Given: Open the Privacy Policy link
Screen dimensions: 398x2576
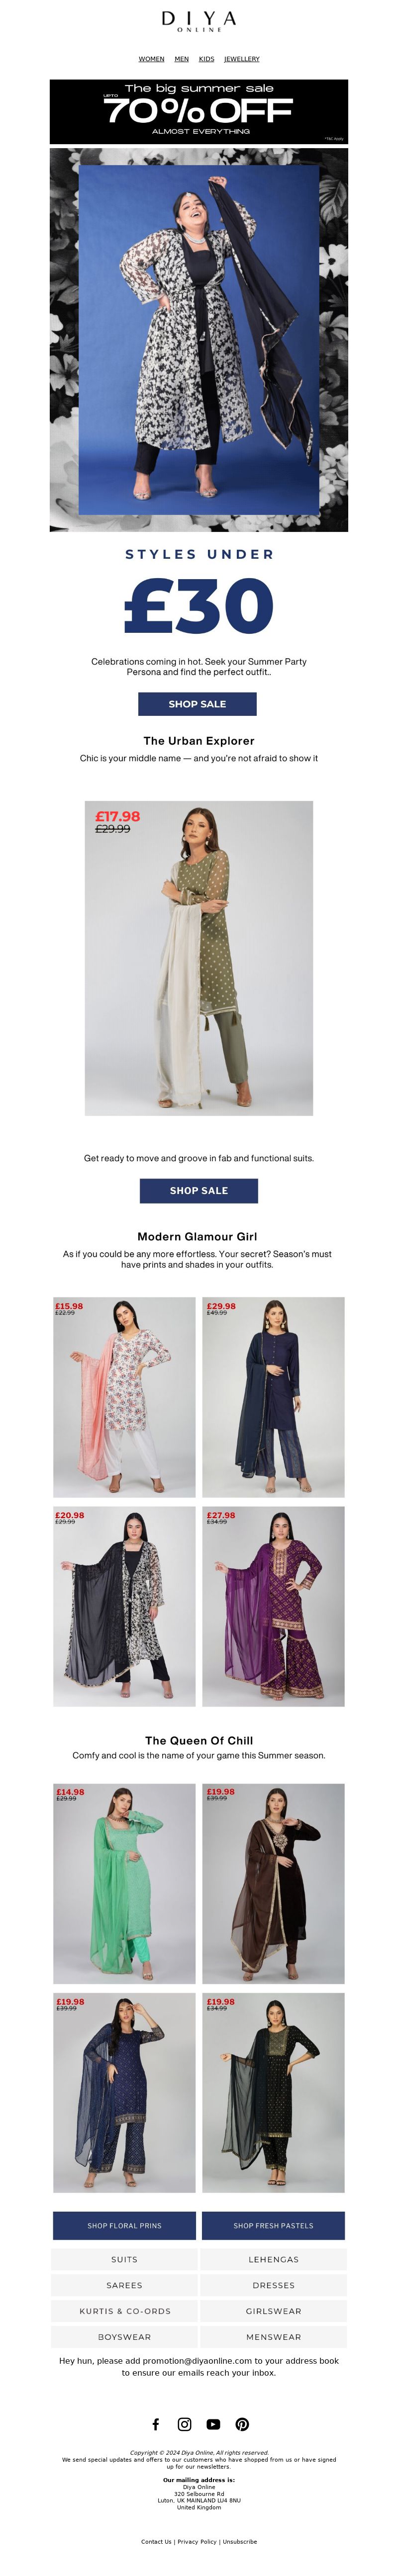Looking at the screenshot, I should click(198, 2541).
